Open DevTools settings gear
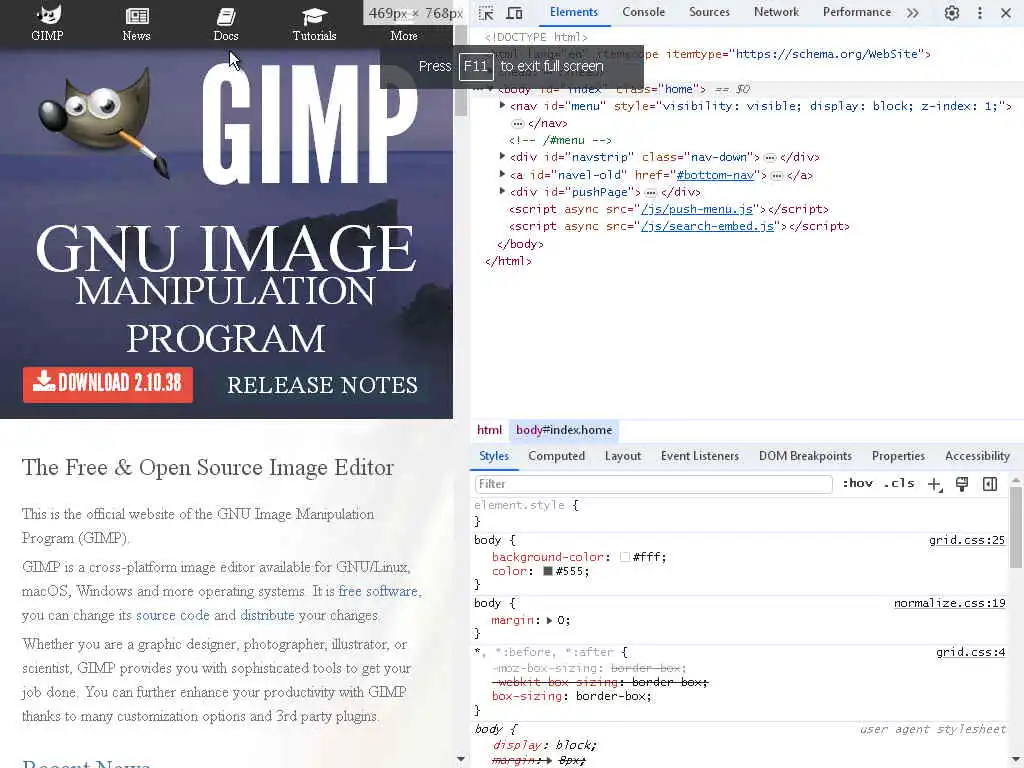The height and width of the screenshot is (768, 1024). 952,12
